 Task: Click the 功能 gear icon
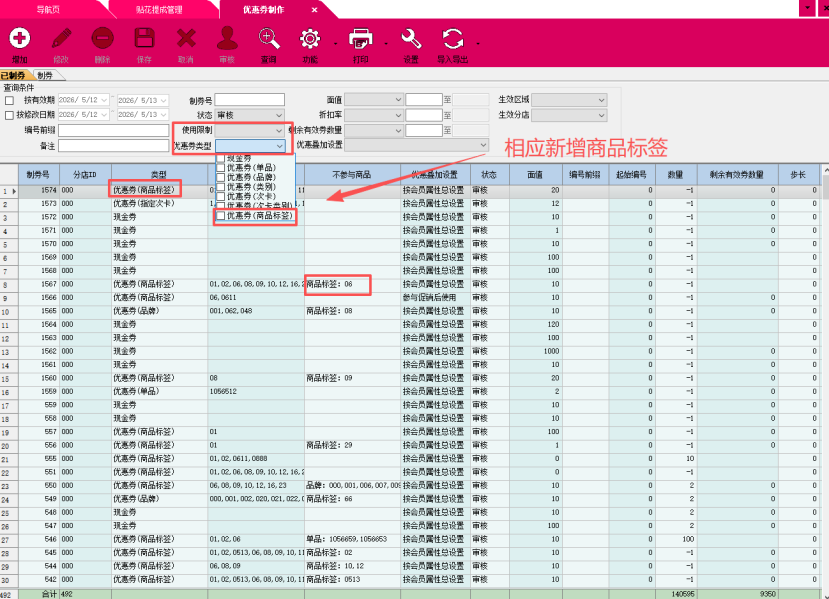click(310, 39)
